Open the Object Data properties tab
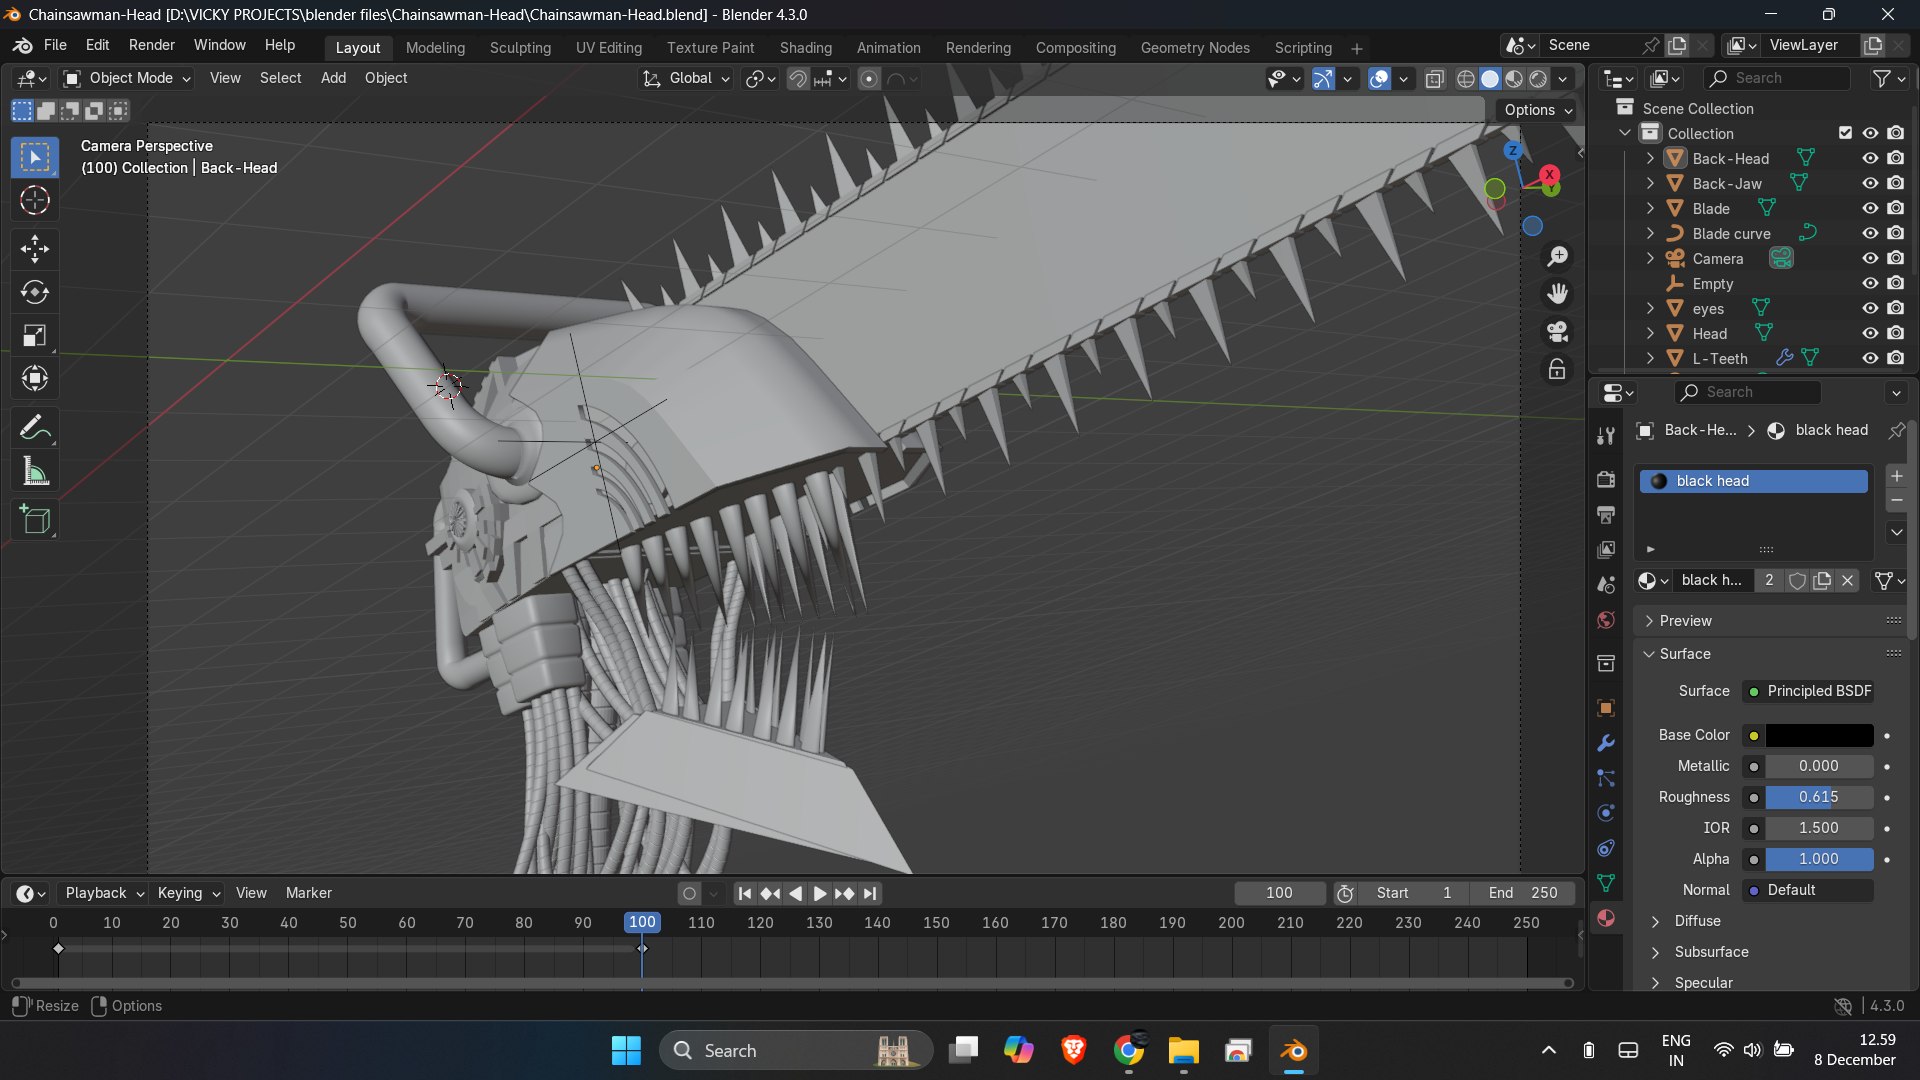Screen dimensions: 1920x1080 tap(1606, 884)
